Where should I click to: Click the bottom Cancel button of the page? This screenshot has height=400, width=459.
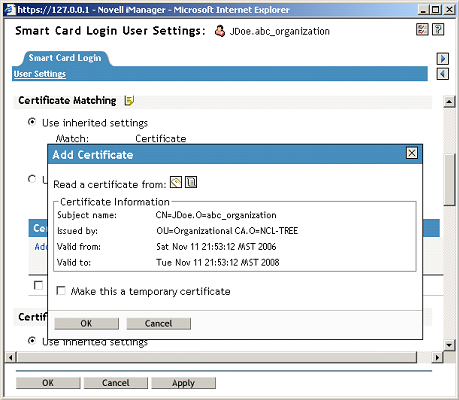tap(116, 383)
